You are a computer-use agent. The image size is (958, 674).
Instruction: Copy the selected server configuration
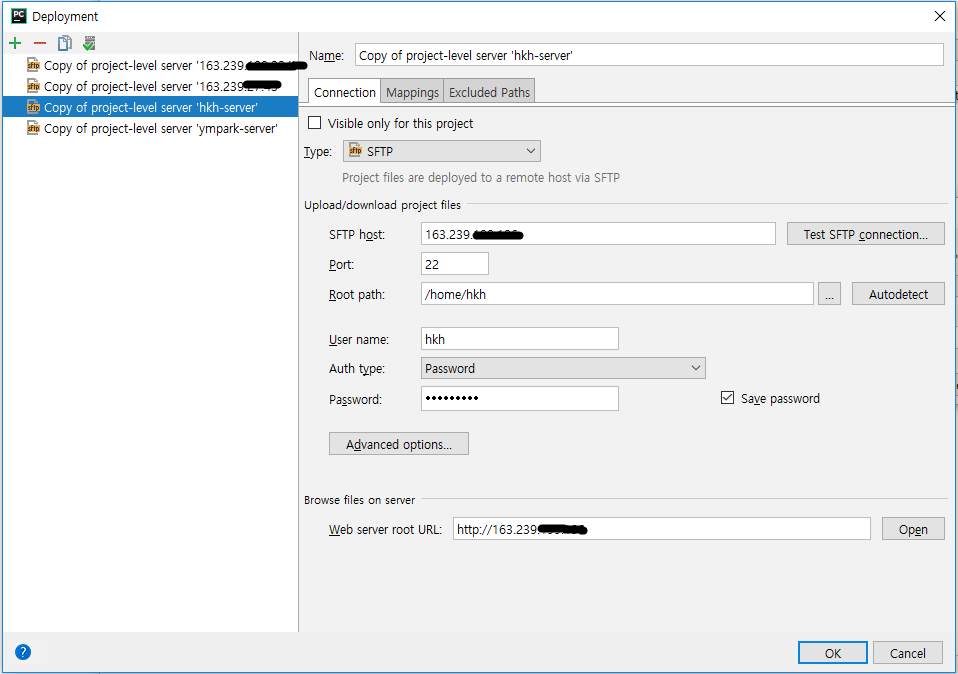(x=64, y=43)
